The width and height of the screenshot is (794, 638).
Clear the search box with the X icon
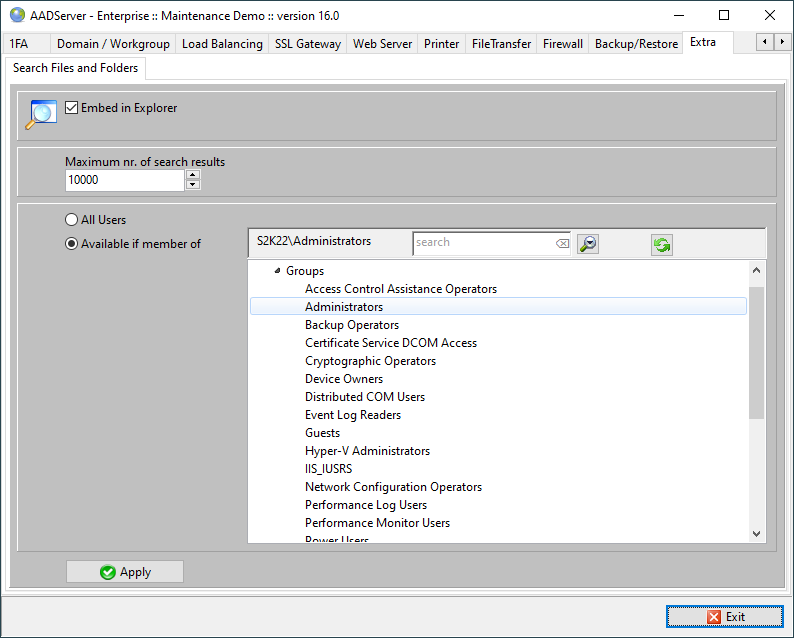562,243
